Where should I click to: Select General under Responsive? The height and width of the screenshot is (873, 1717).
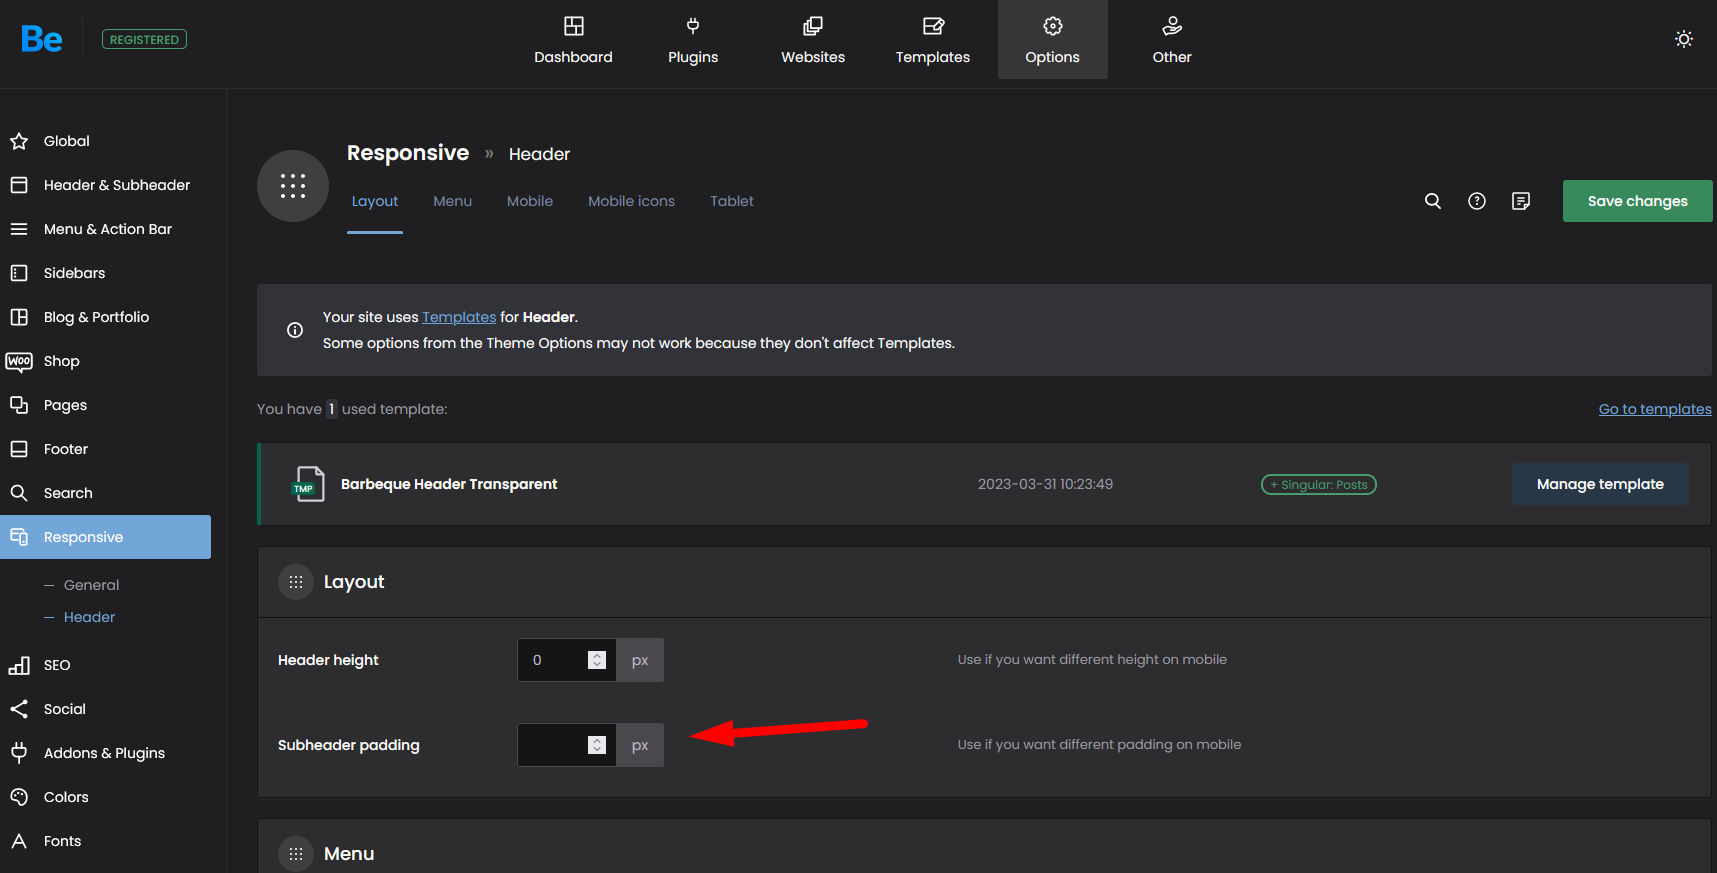pyautogui.click(x=91, y=585)
